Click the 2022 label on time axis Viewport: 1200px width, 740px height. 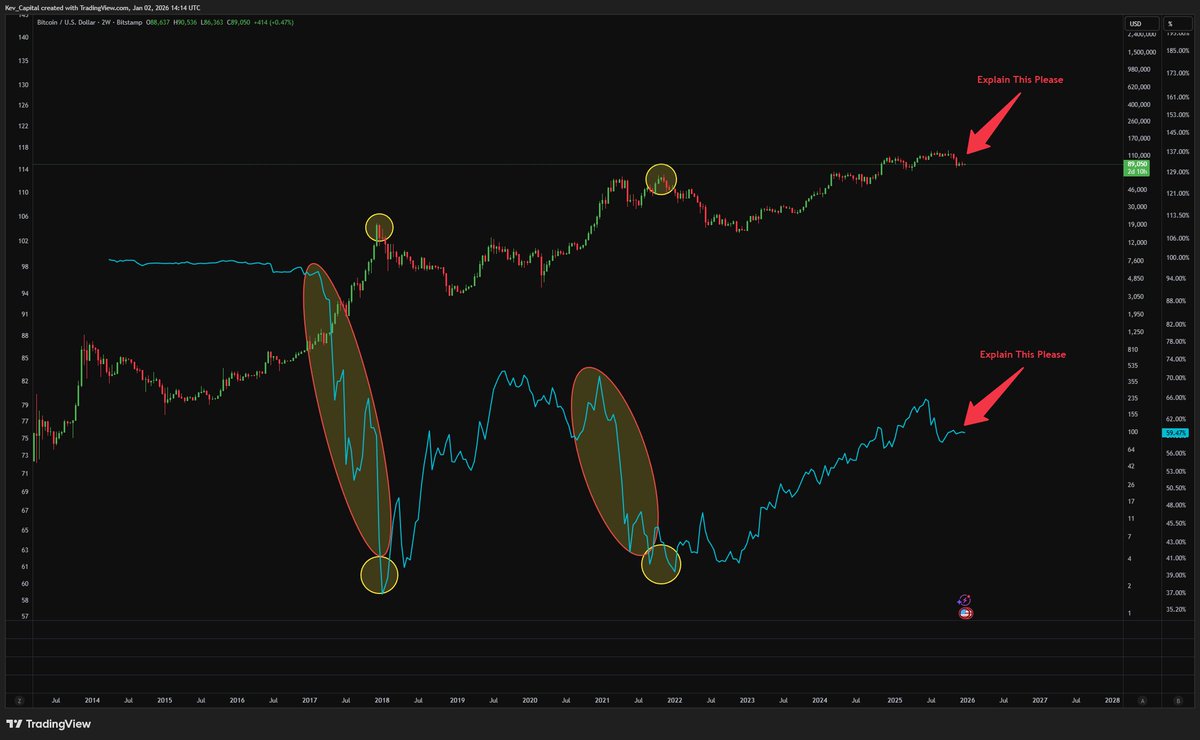pos(675,701)
